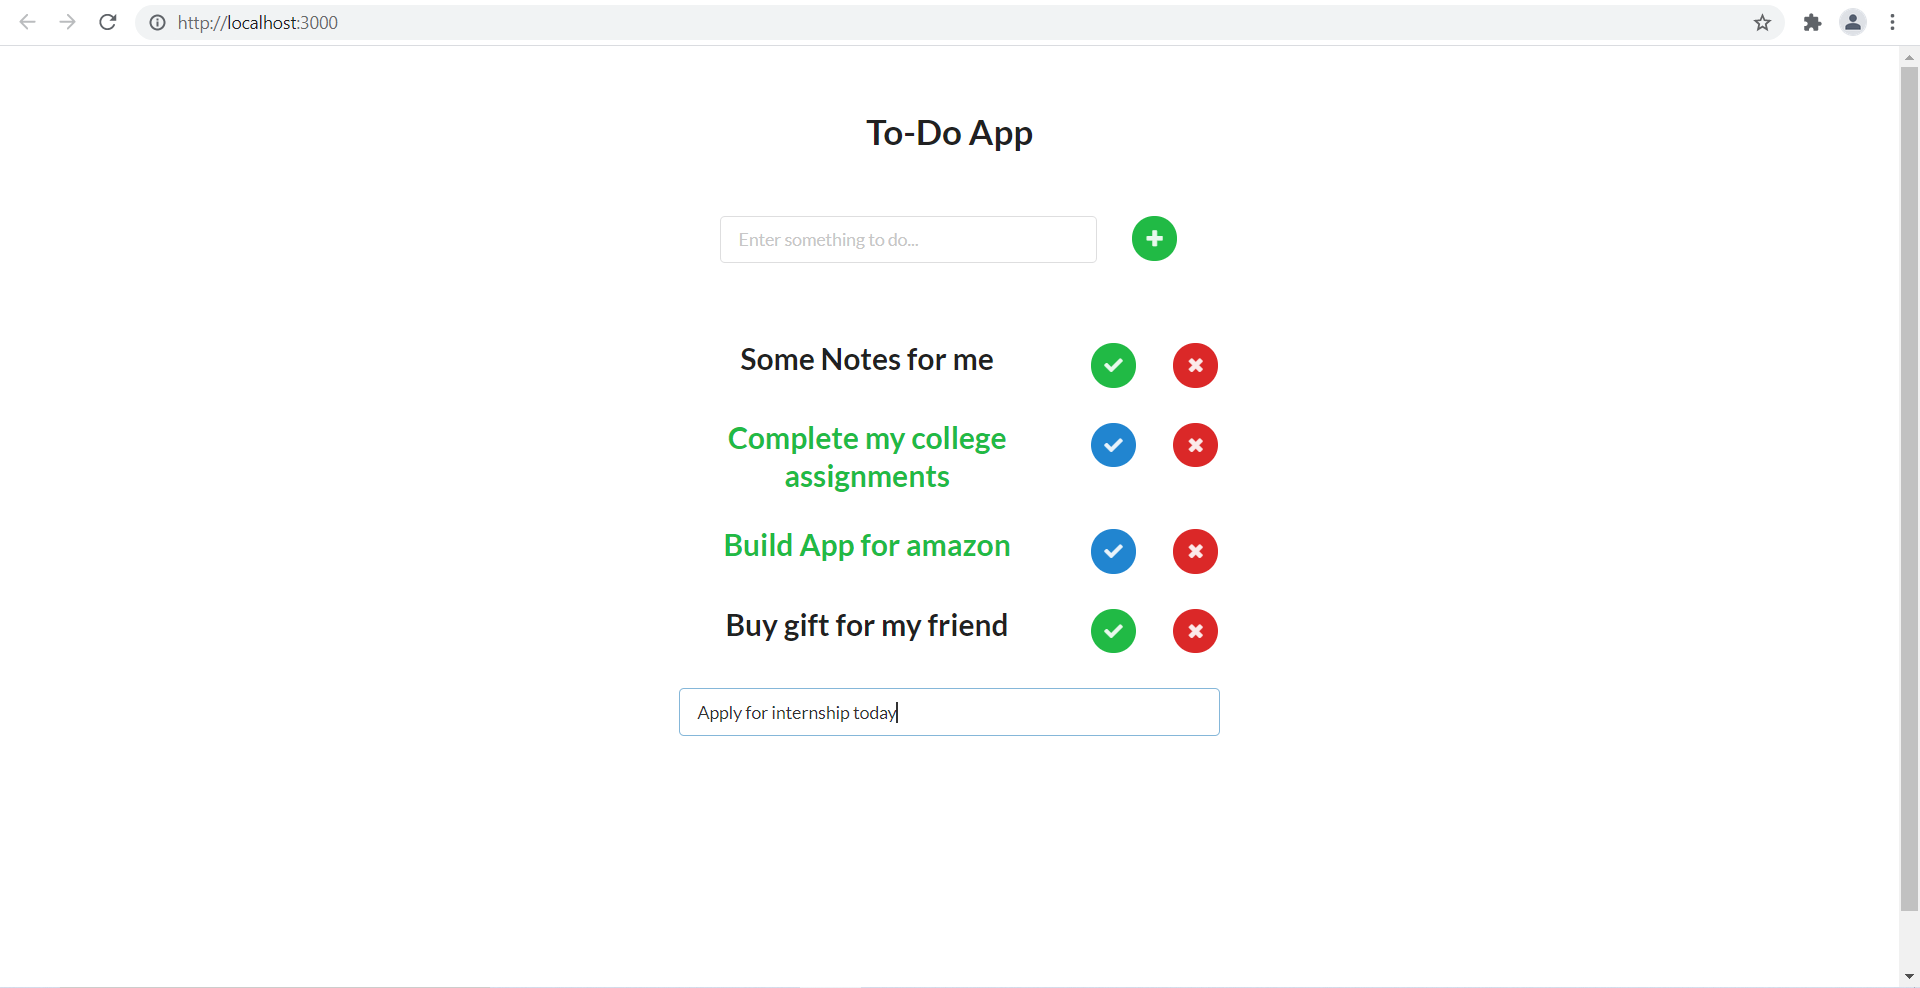Open the browser three-dot menu
This screenshot has width=1920, height=988.
pos(1892,22)
